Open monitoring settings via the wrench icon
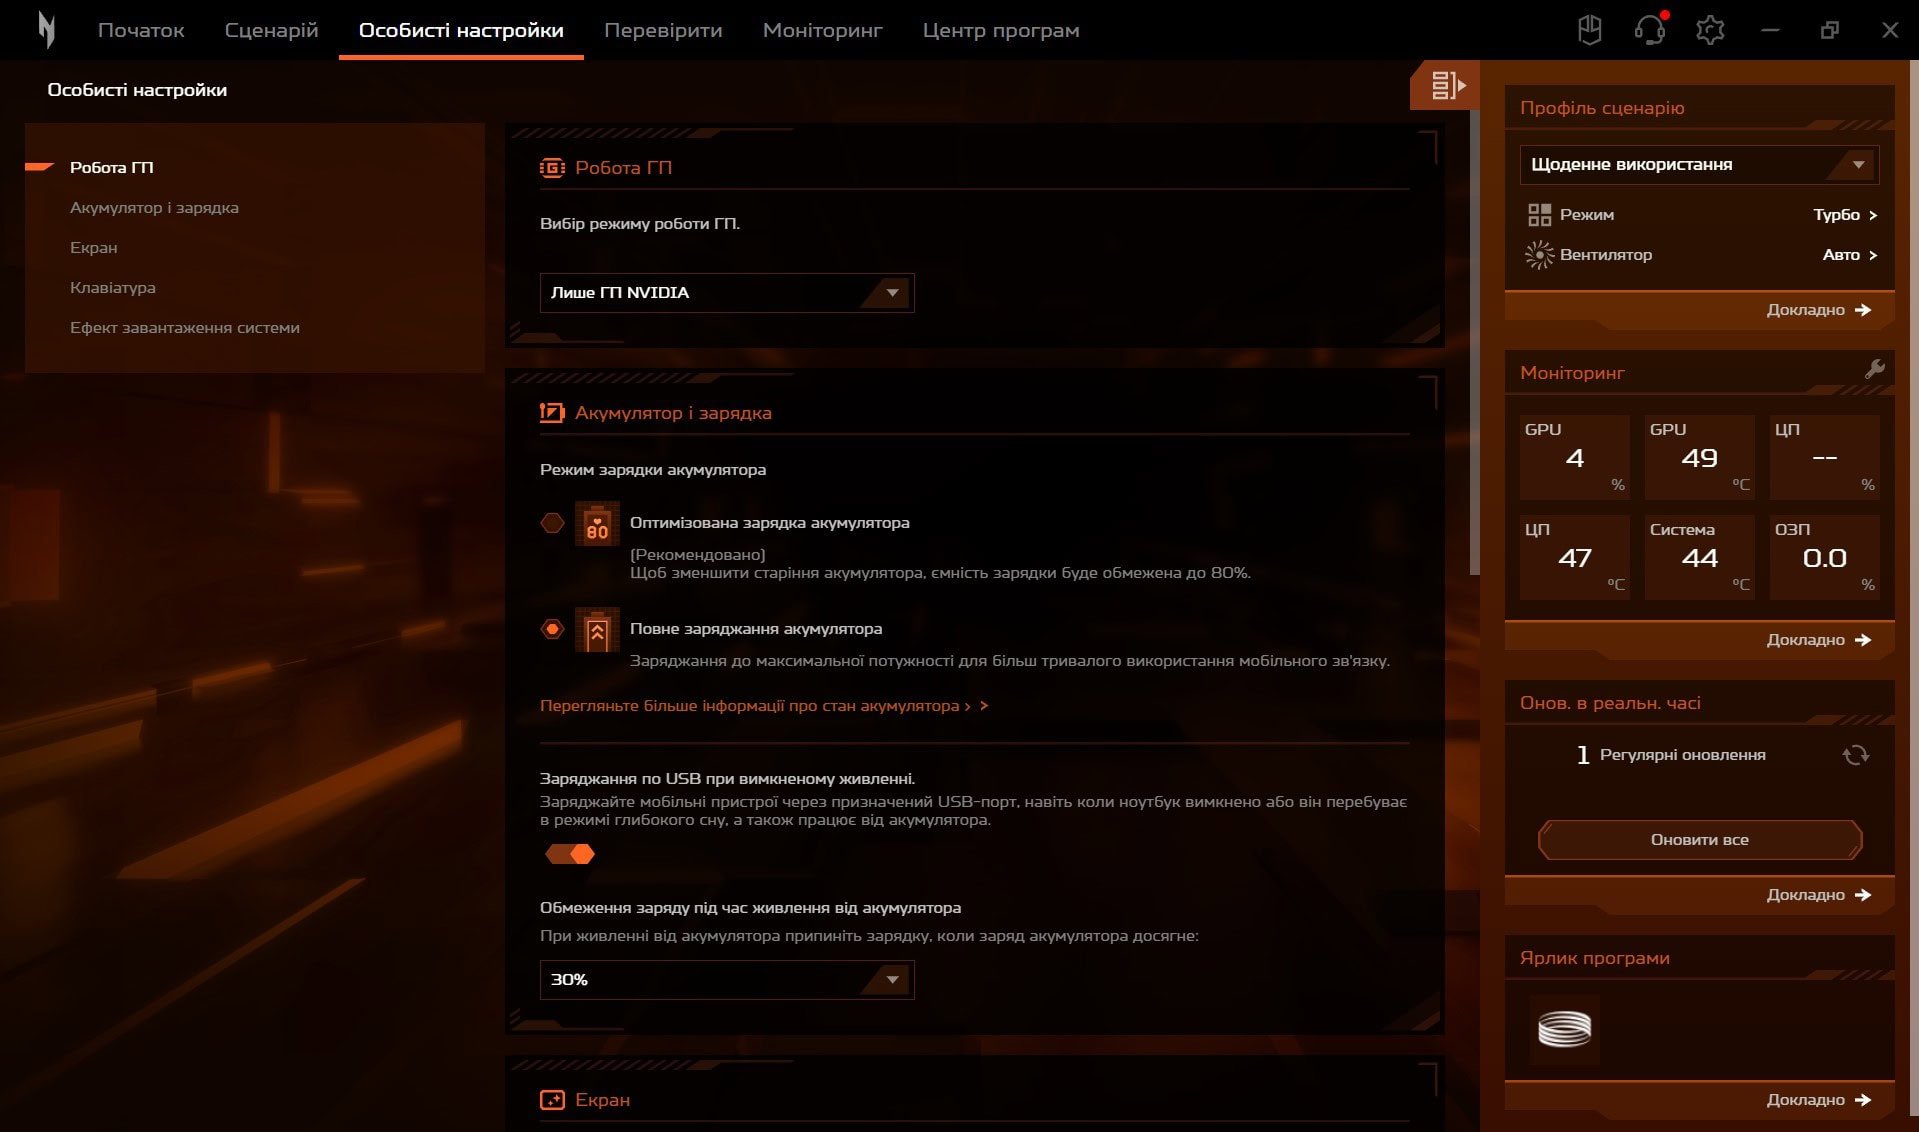The width and height of the screenshot is (1919, 1132). (1874, 369)
